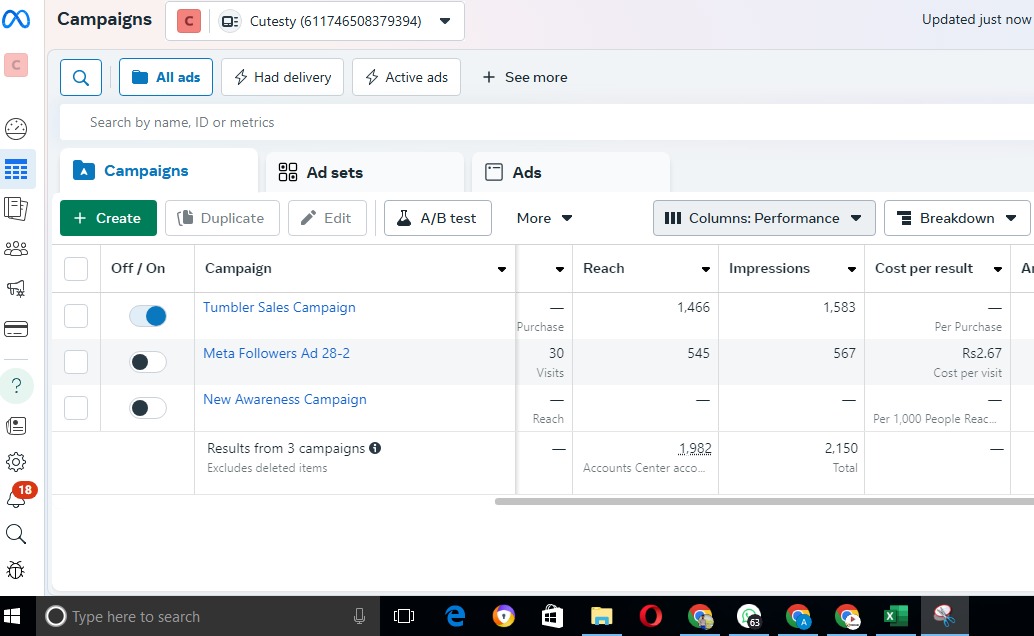Enable the Meta Followers Ad 28-2 toggle
Screen dimensions: 1034x636
[x=148, y=362]
